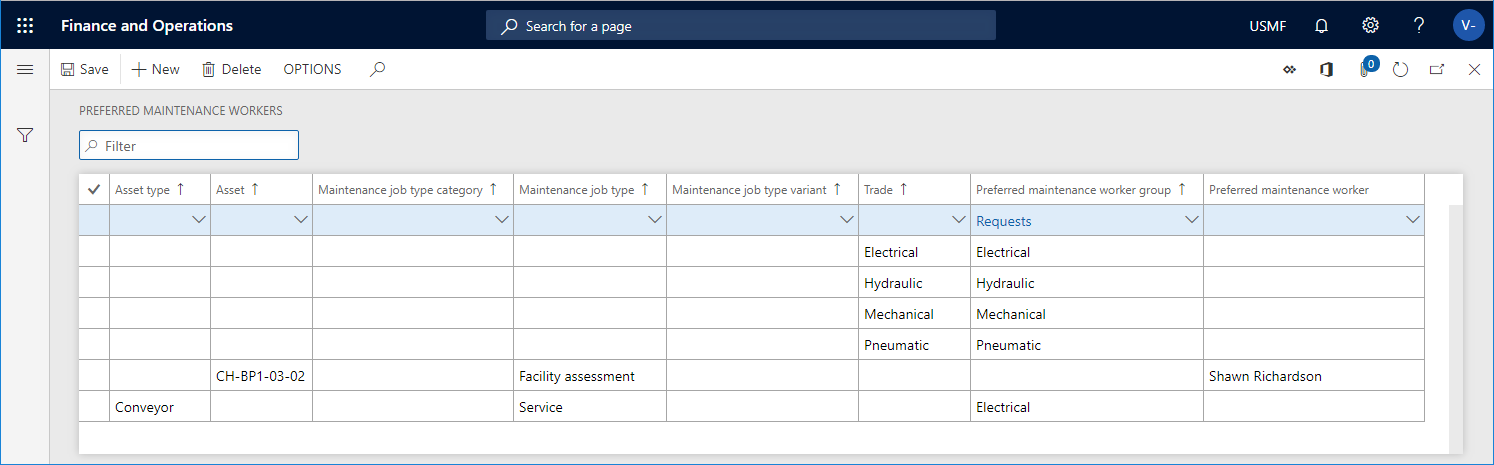Expand the hamburger navigation pane

[25, 69]
